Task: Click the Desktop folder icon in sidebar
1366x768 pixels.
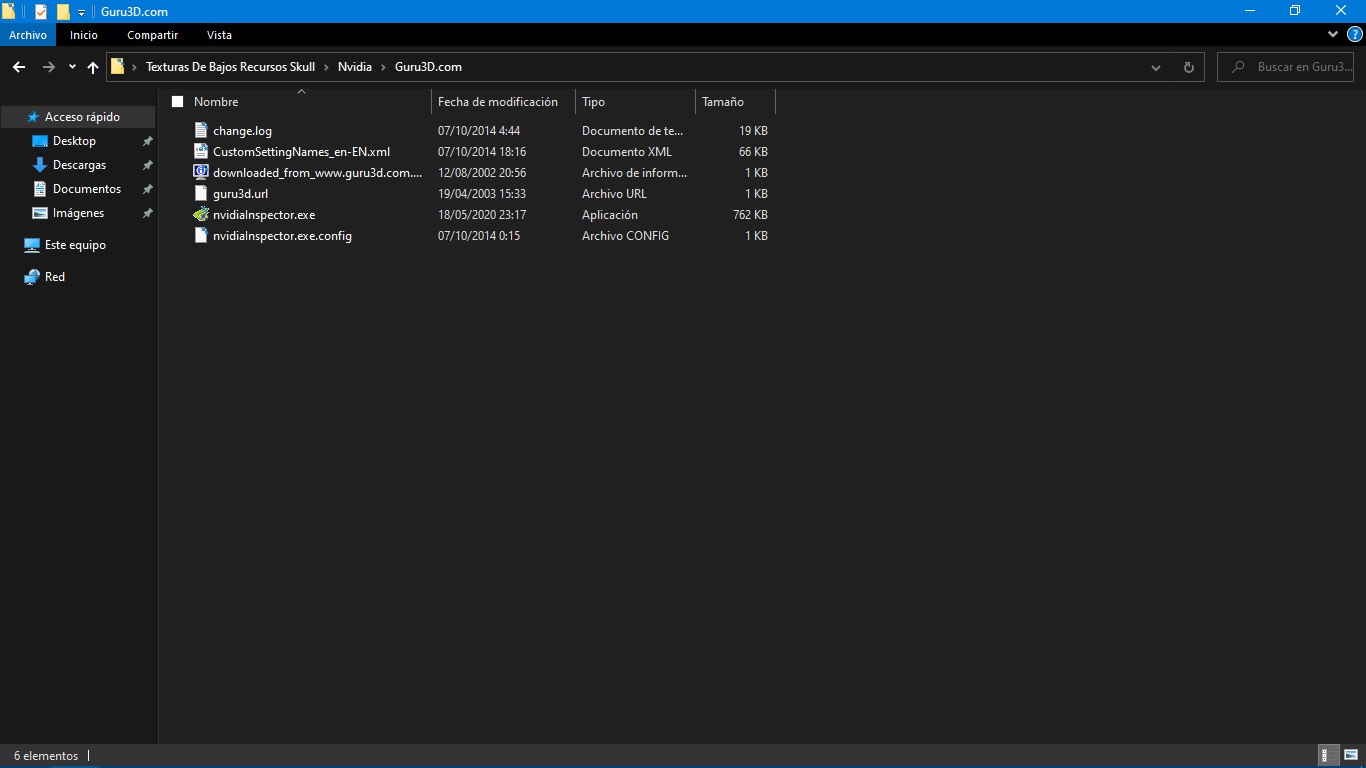Action: [40, 141]
